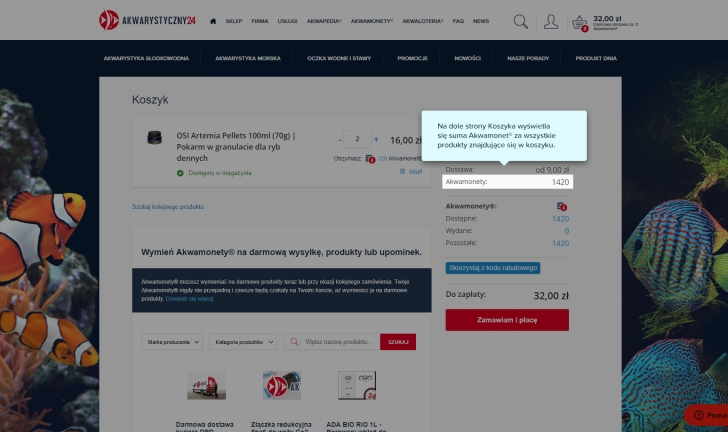Image resolution: width=728 pixels, height=432 pixels.
Task: Open the Akwarystyczny24 logo homepage
Action: (147, 20)
